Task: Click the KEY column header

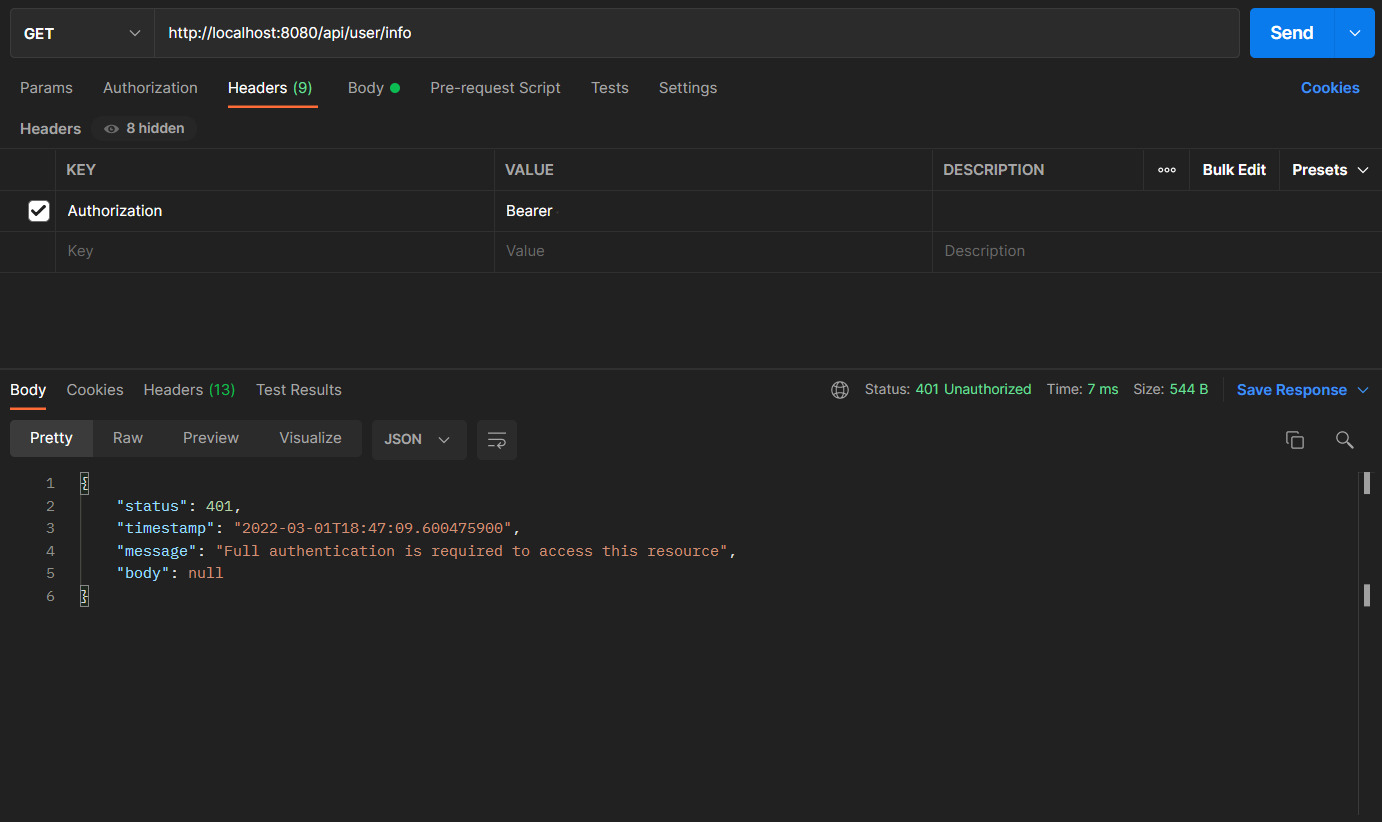Action: coord(81,170)
